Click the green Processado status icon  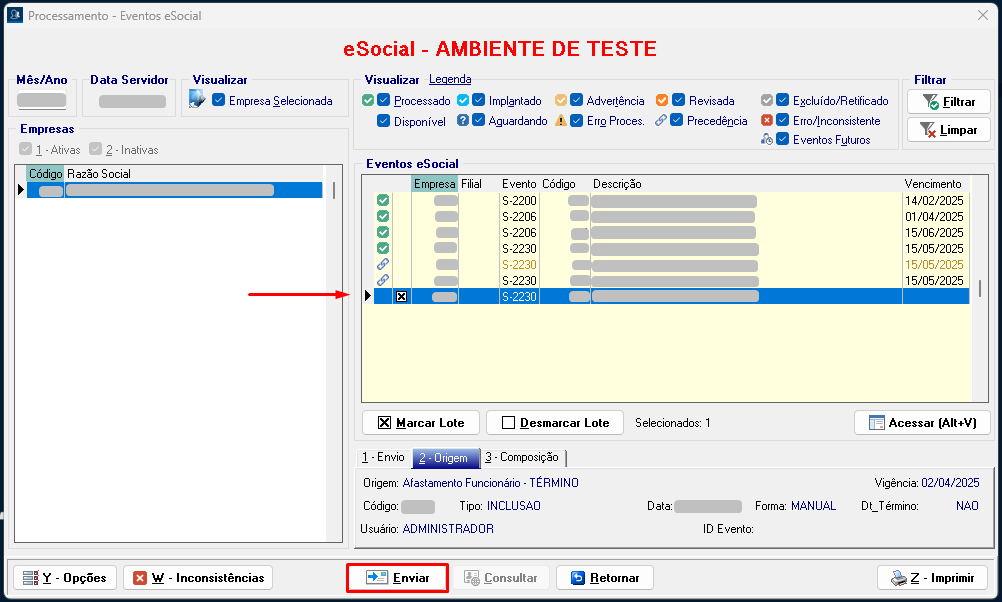tap(367, 101)
